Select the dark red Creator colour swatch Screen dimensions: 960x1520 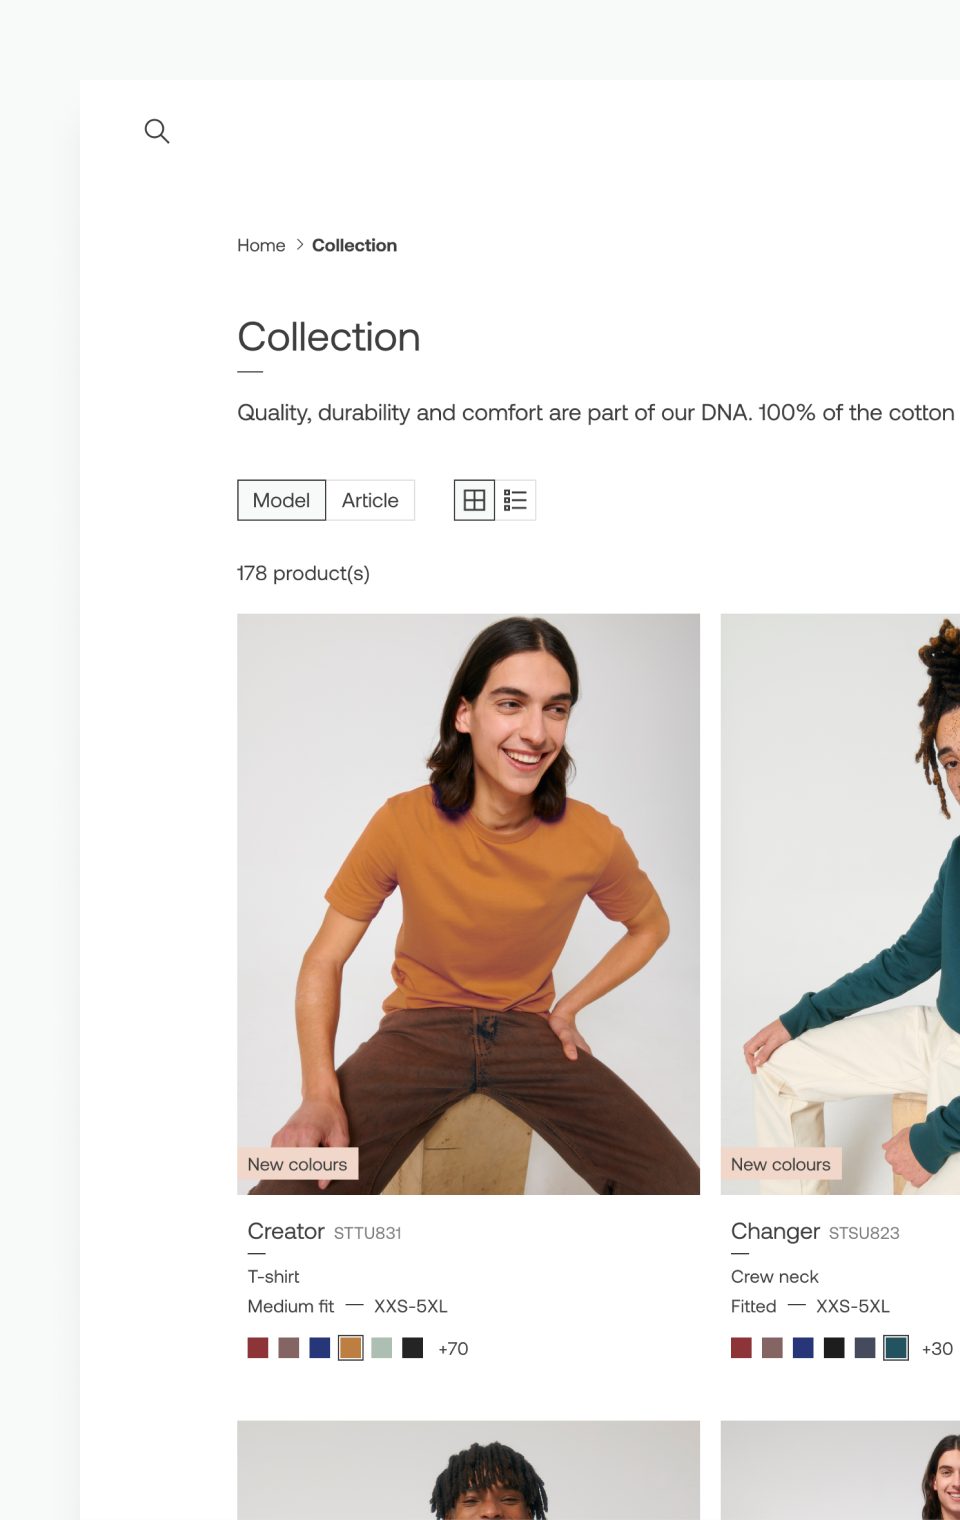[258, 1348]
